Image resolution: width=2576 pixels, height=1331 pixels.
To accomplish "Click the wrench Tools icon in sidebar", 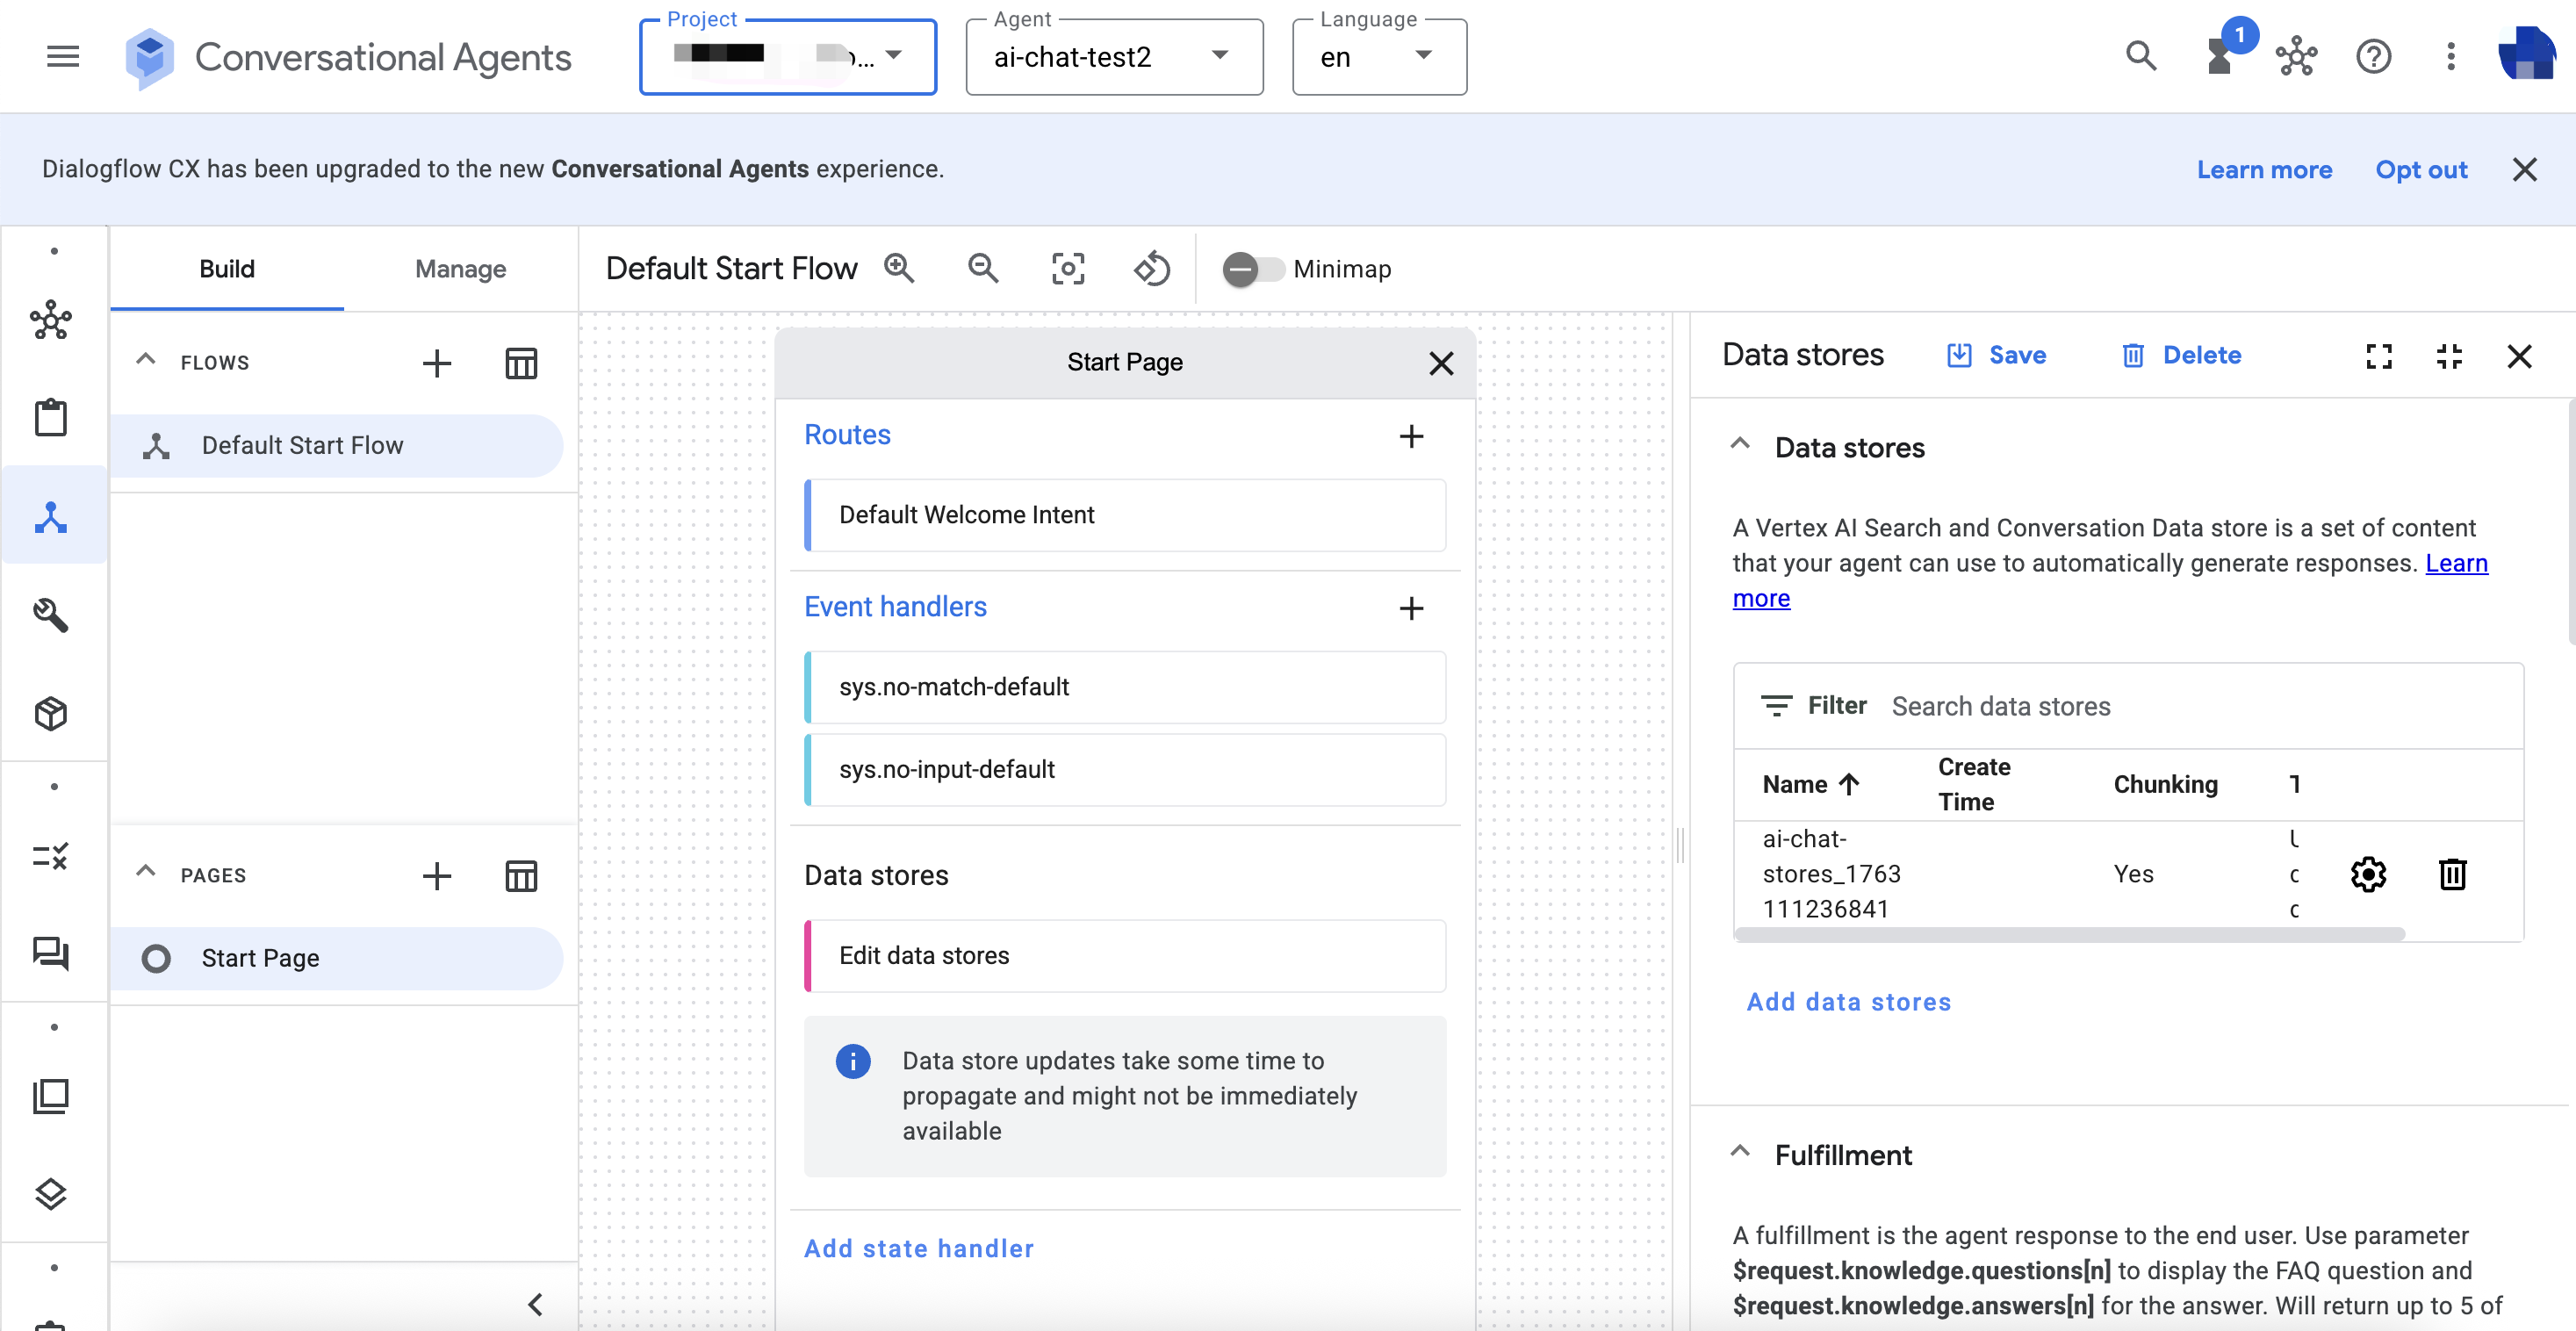I will (51, 615).
